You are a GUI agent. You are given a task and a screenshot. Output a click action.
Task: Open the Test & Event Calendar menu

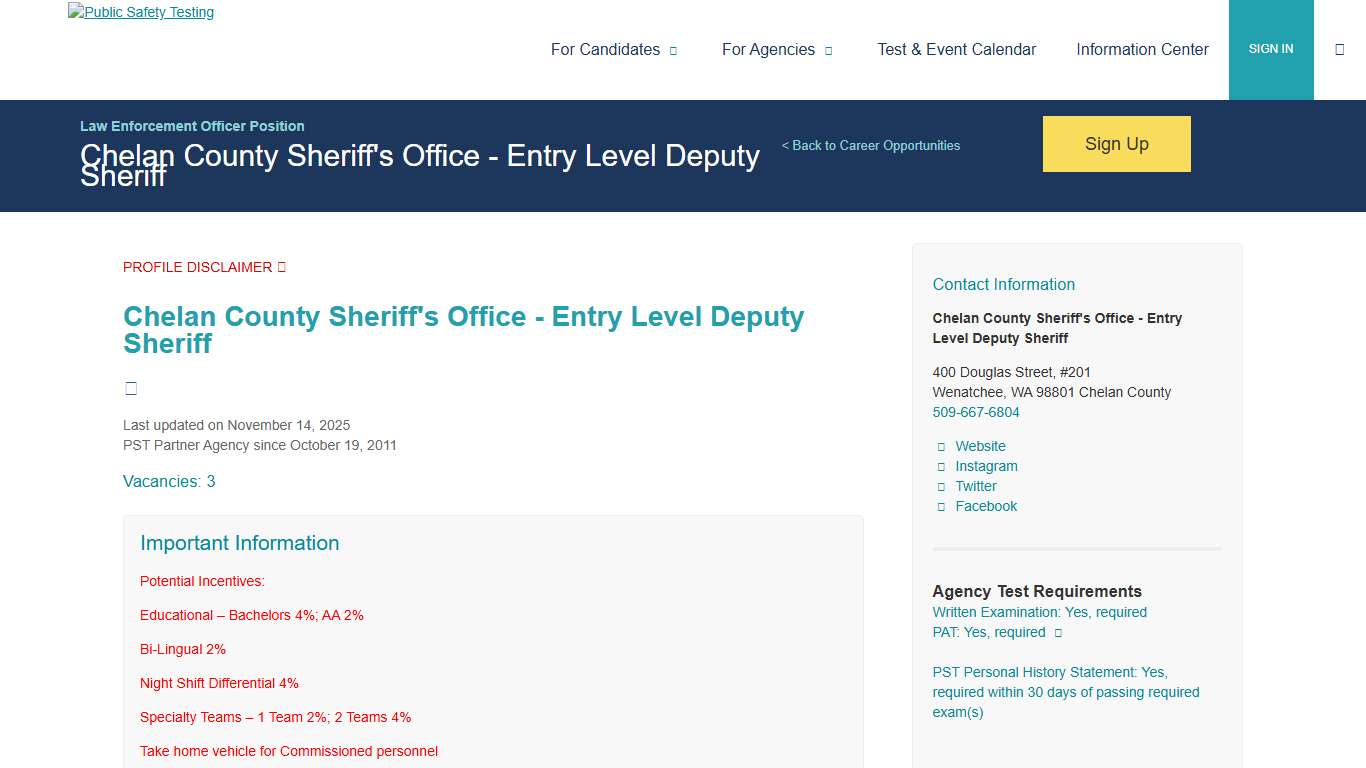tap(956, 49)
